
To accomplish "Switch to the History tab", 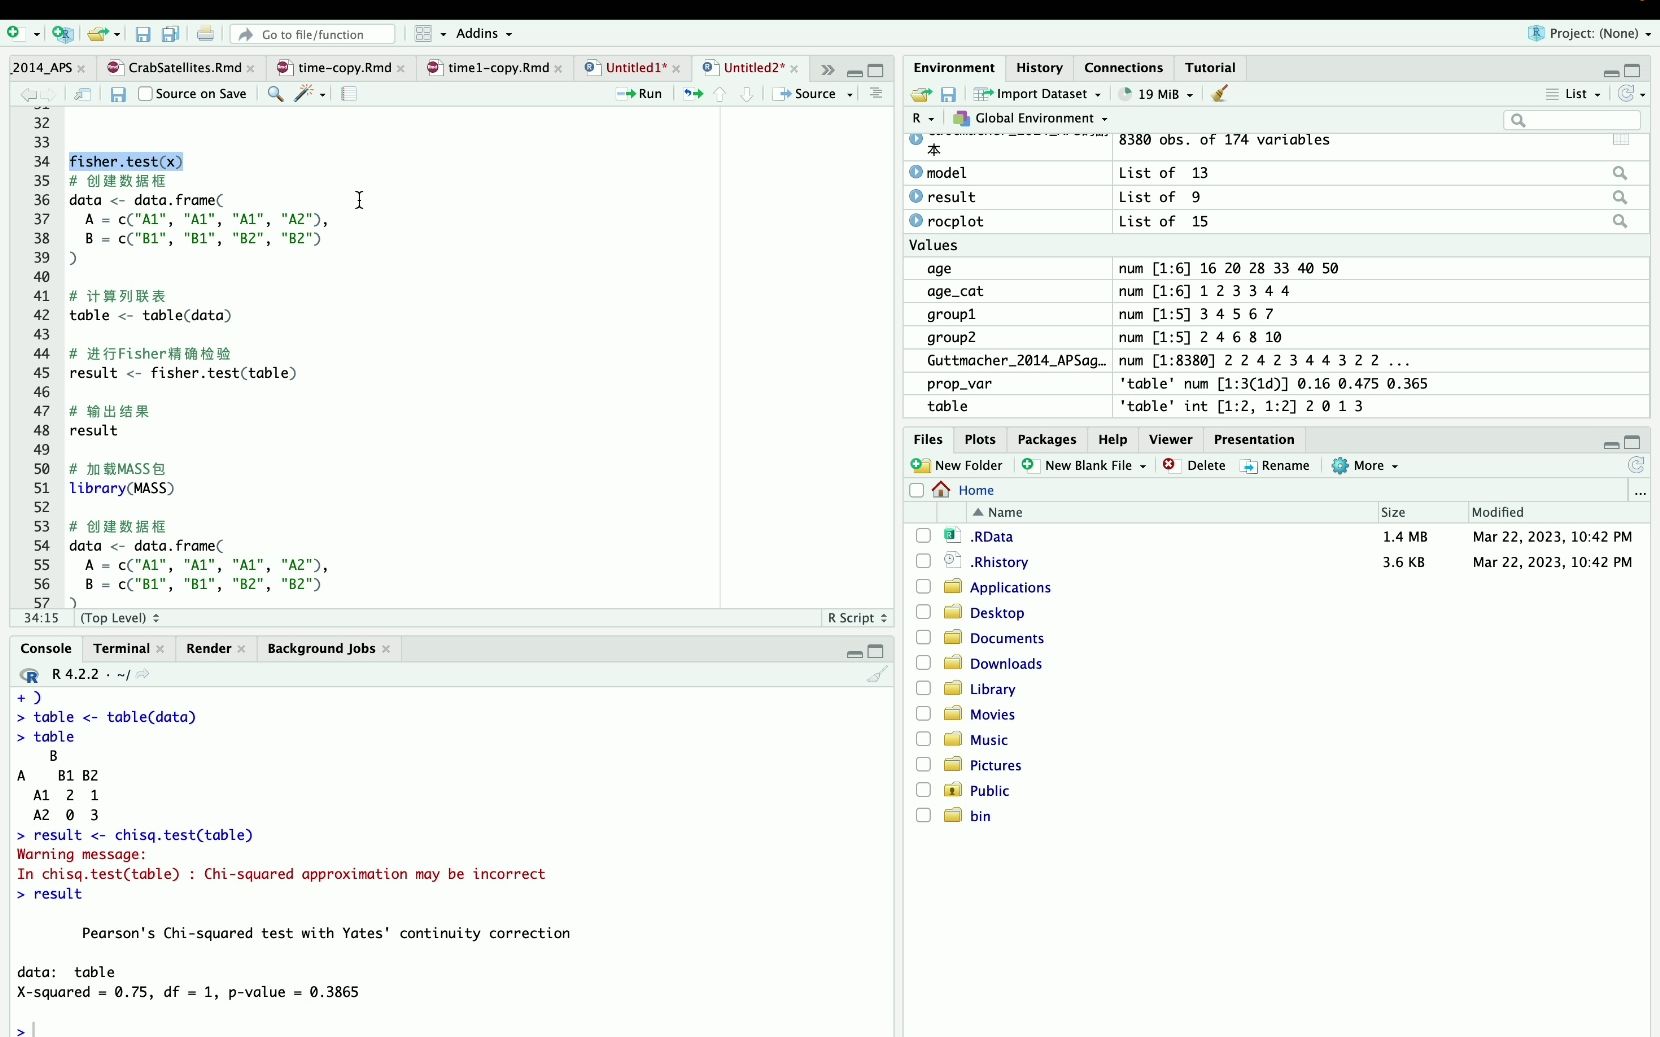I will pyautogui.click(x=1039, y=68).
